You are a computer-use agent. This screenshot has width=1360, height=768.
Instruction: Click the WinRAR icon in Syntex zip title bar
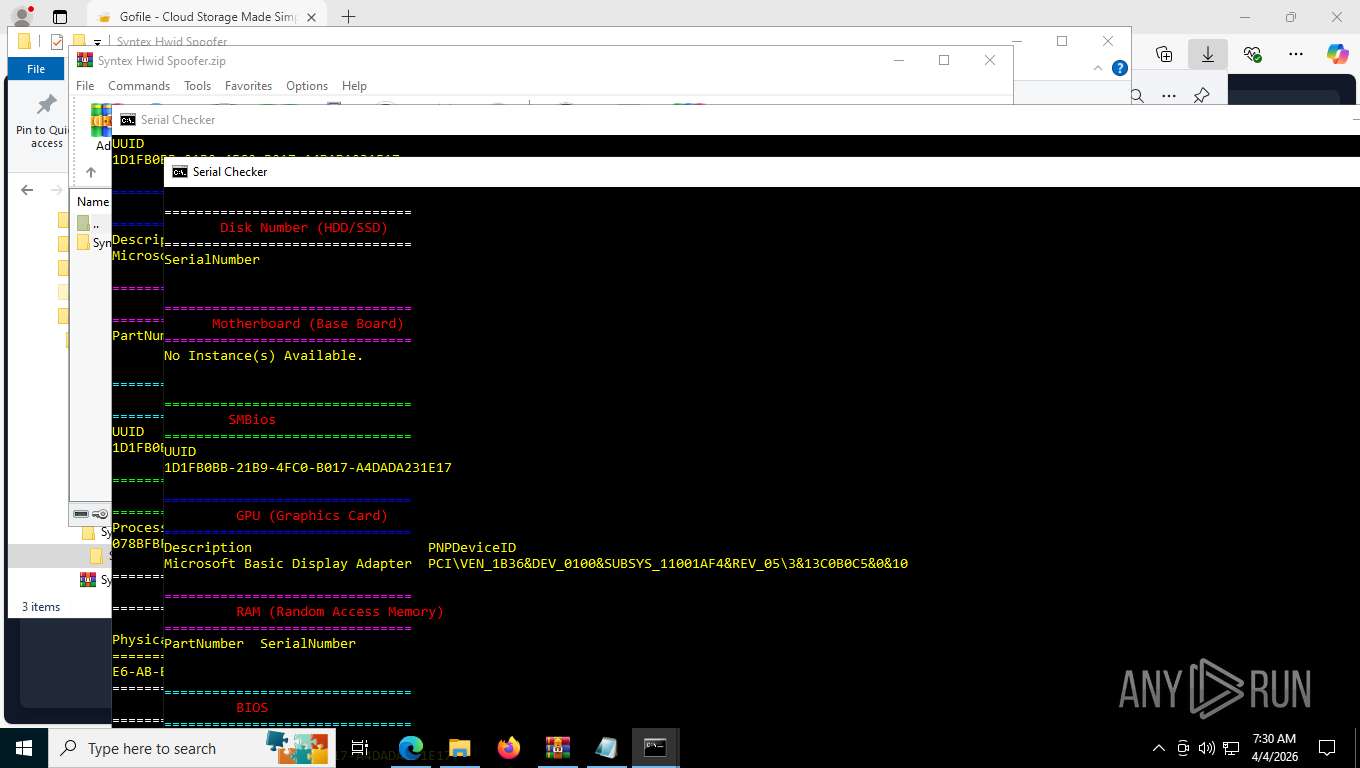[85, 60]
